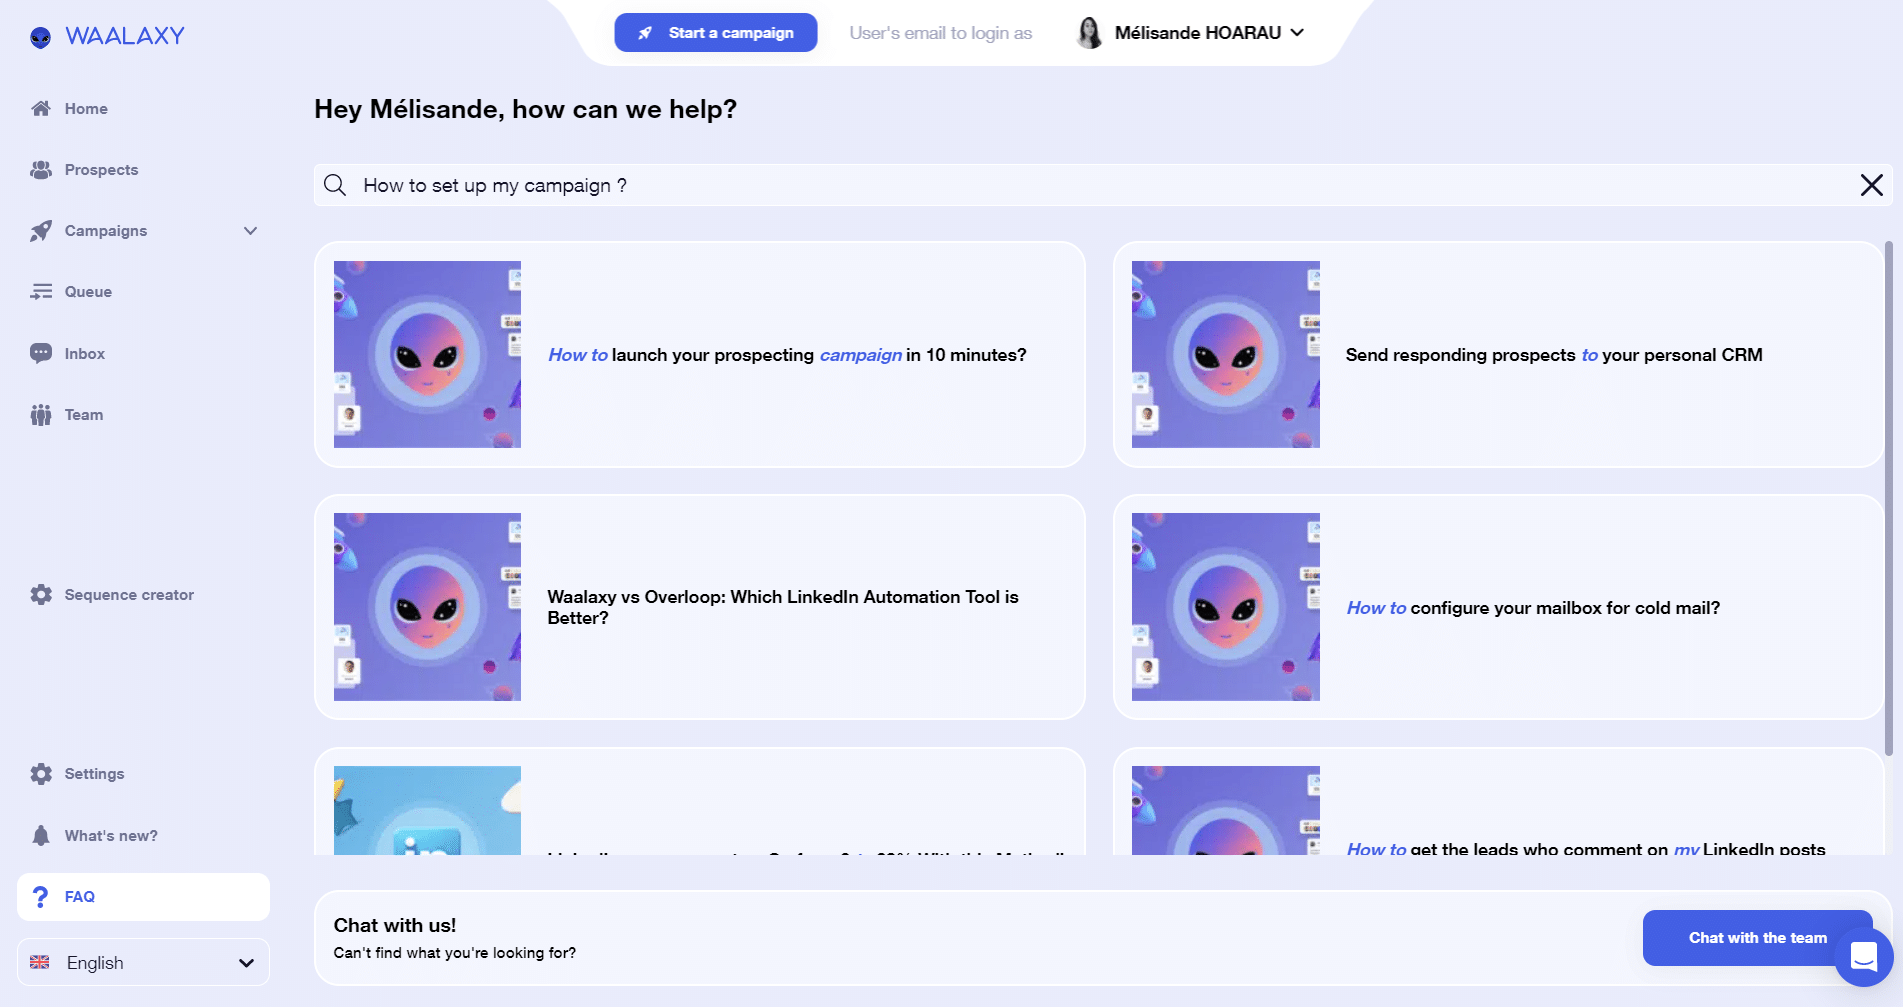Click the Campaigns rocket icon in sidebar
Viewport: 1903px width, 1007px height.
click(41, 231)
